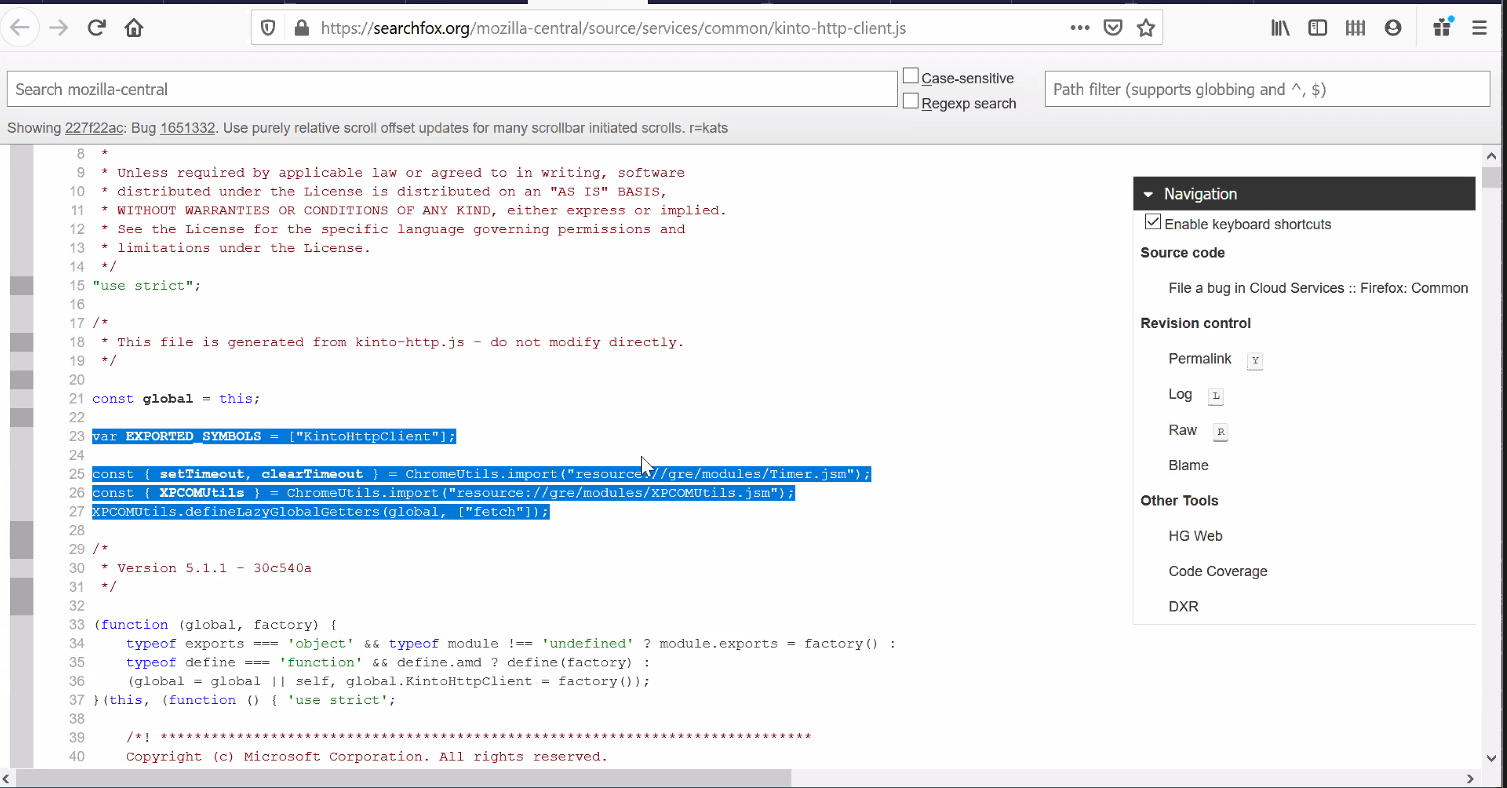Click the horizontal scrollbar thumb
The width and height of the screenshot is (1507, 788).
pyautogui.click(x=404, y=778)
